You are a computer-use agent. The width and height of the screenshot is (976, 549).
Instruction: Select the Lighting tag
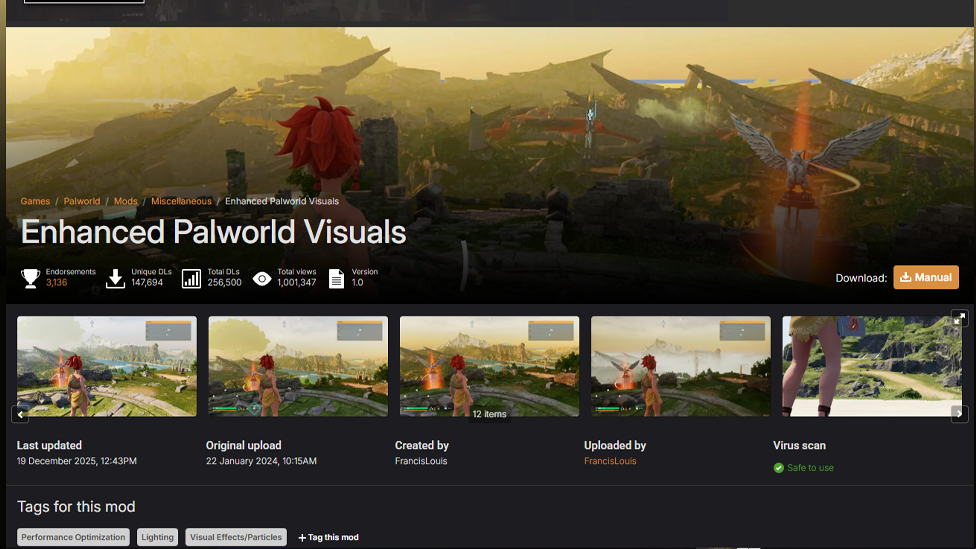(x=157, y=537)
